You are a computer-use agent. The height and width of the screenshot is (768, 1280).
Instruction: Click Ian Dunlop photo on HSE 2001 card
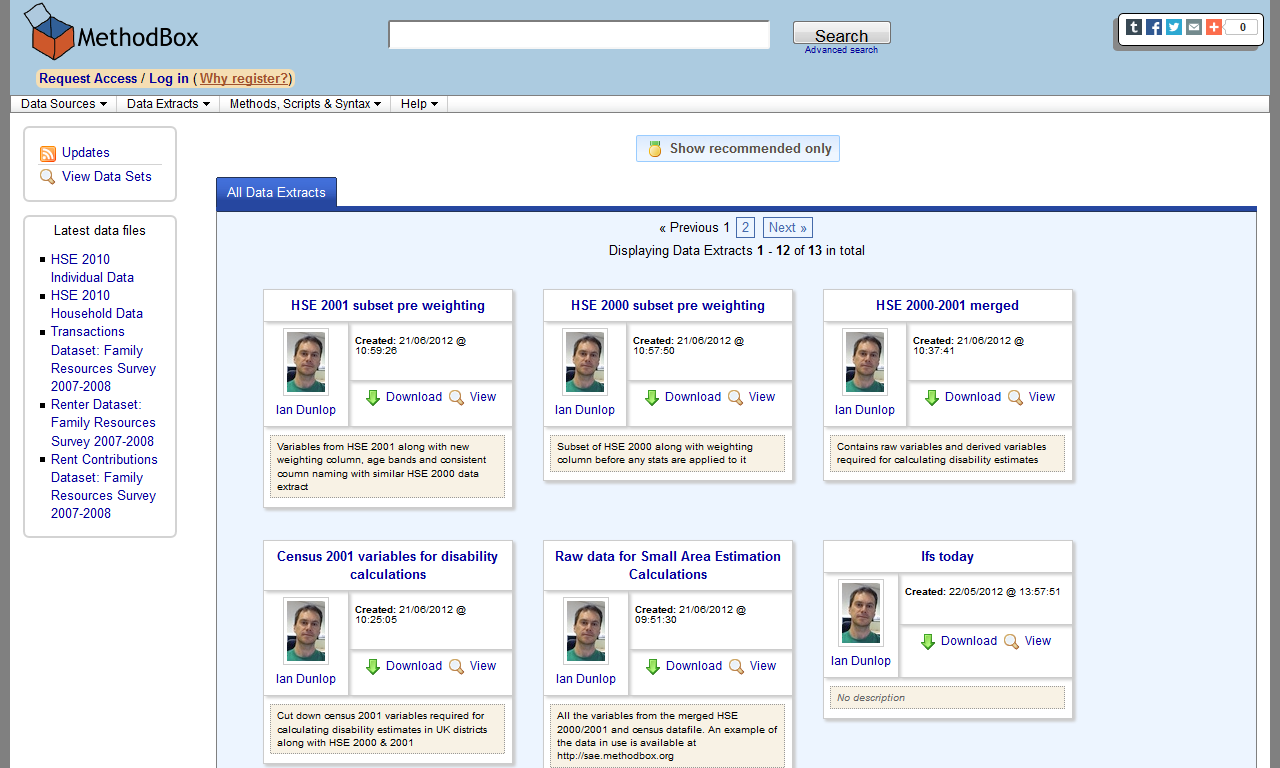(306, 363)
